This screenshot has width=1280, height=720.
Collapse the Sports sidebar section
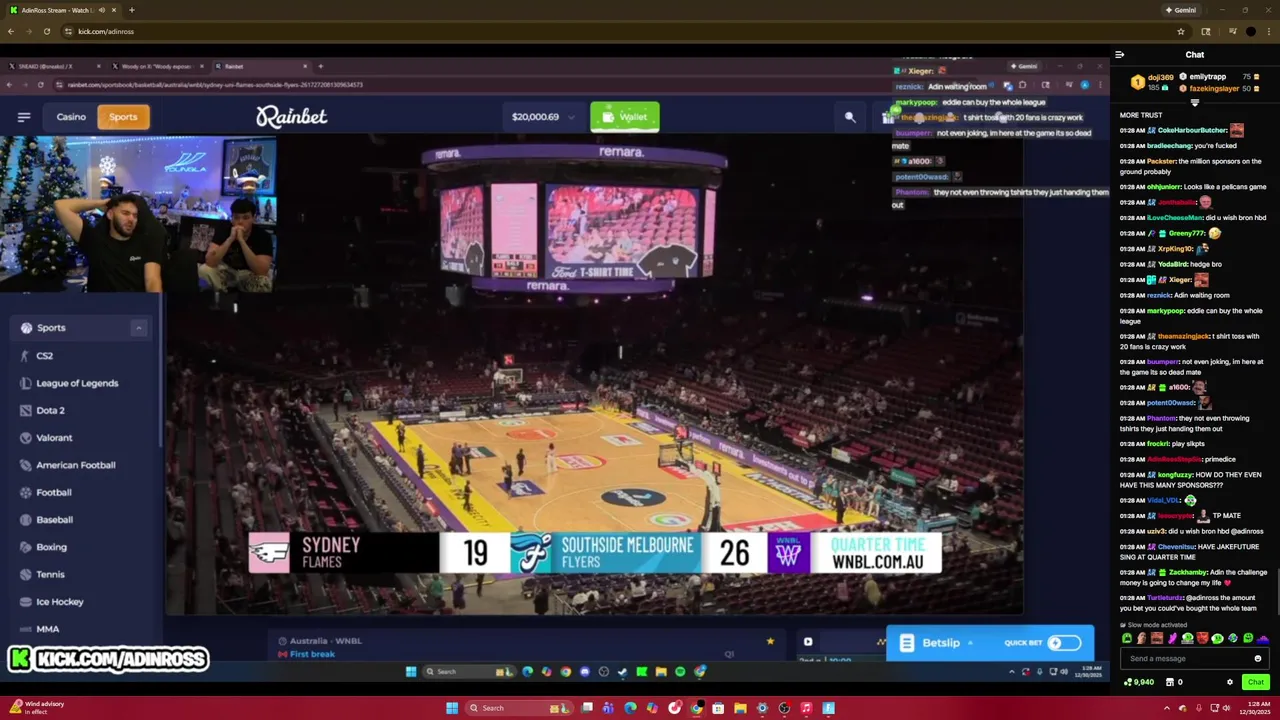[139, 328]
